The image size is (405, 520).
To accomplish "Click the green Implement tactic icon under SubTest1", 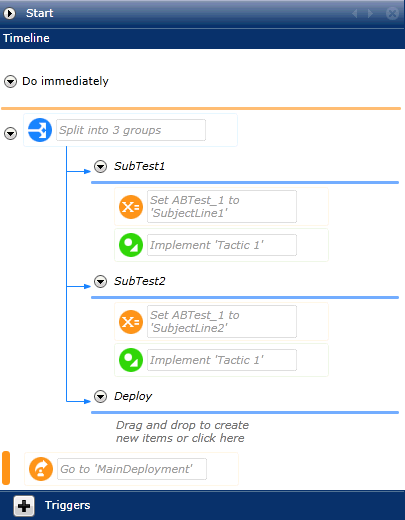I will (131, 245).
